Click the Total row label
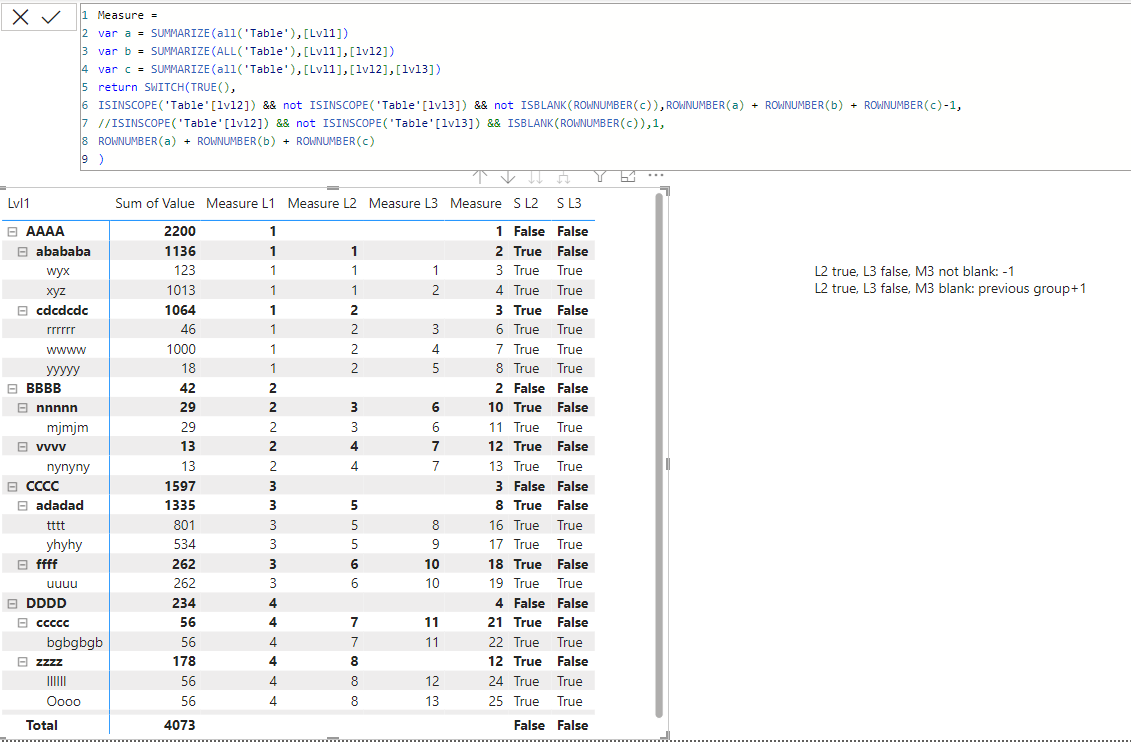 coord(42,726)
